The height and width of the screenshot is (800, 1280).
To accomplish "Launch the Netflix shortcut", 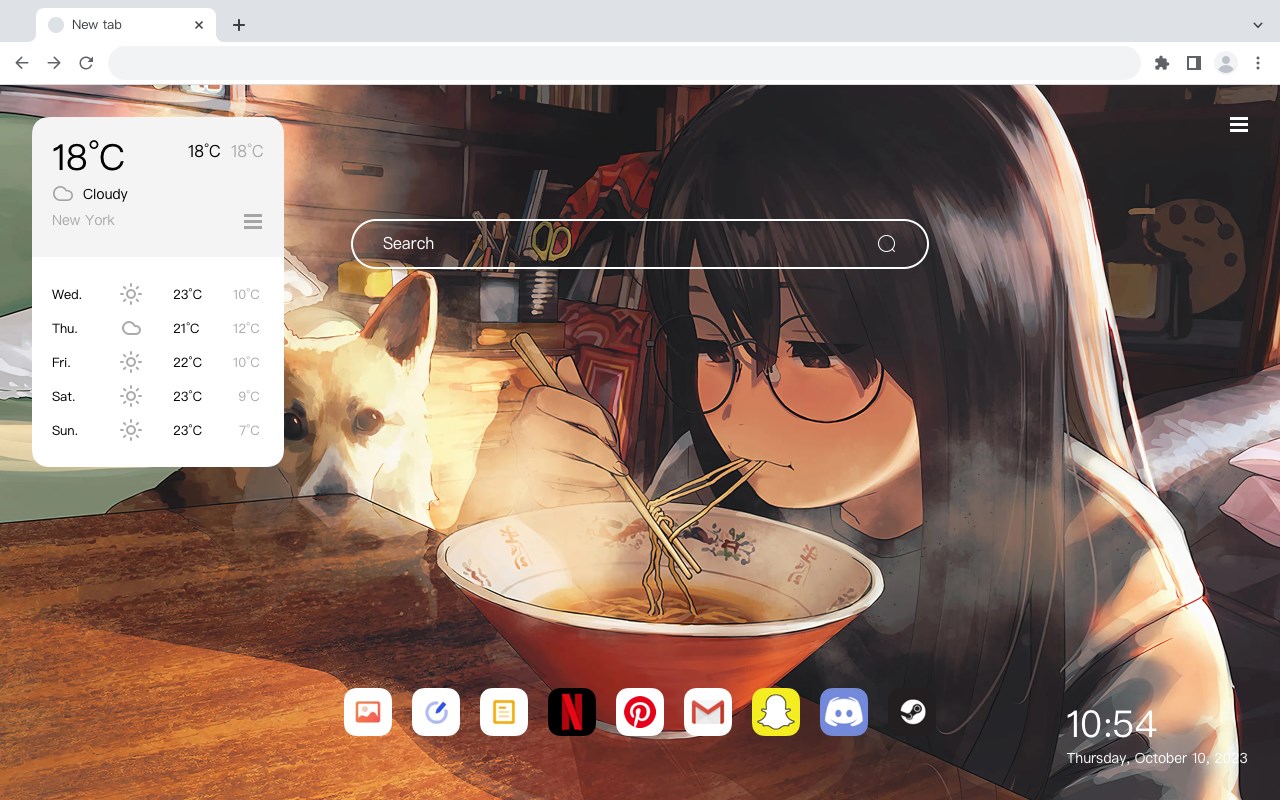I will tap(572, 712).
